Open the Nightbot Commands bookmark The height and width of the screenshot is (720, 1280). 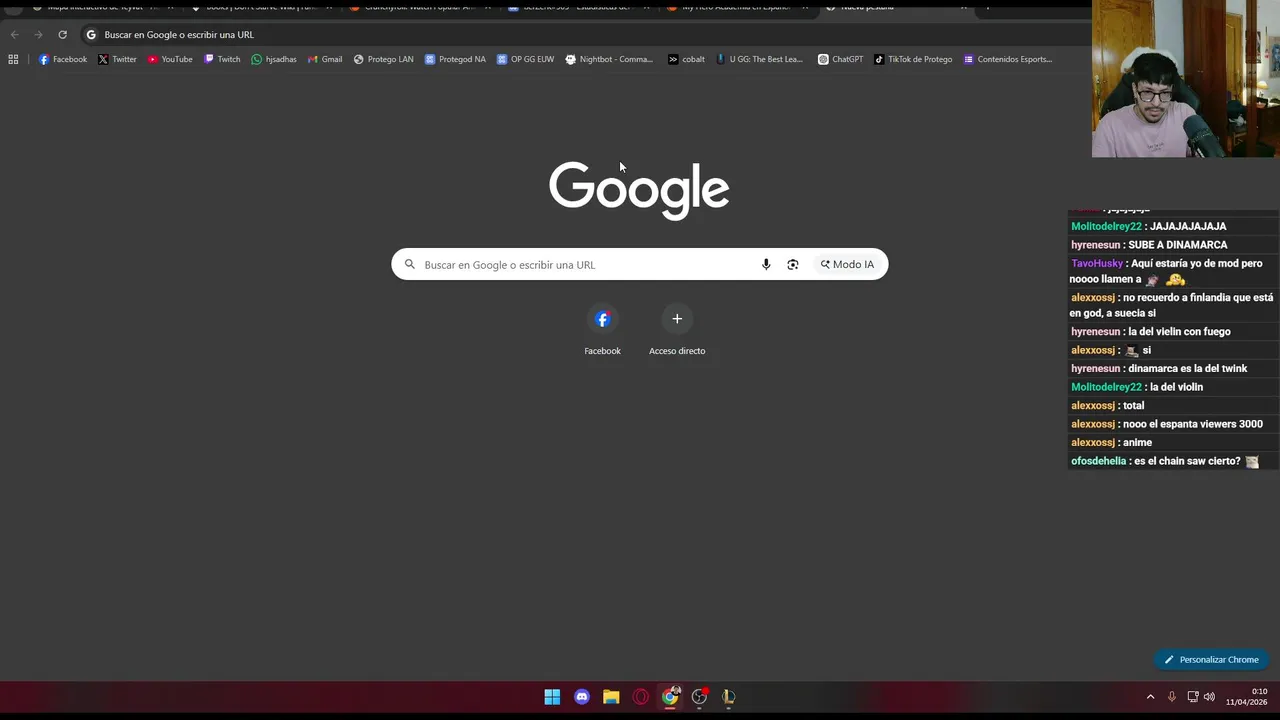click(x=609, y=59)
